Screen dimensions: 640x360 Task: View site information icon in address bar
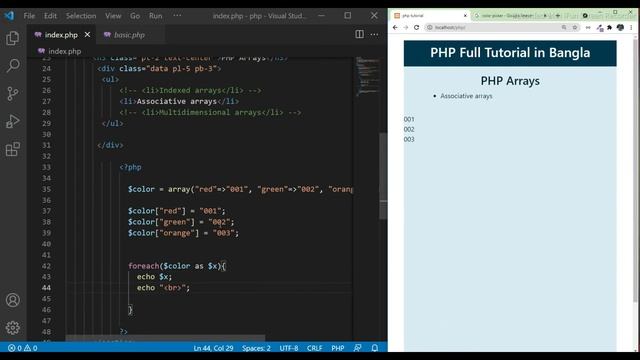tap(429, 27)
